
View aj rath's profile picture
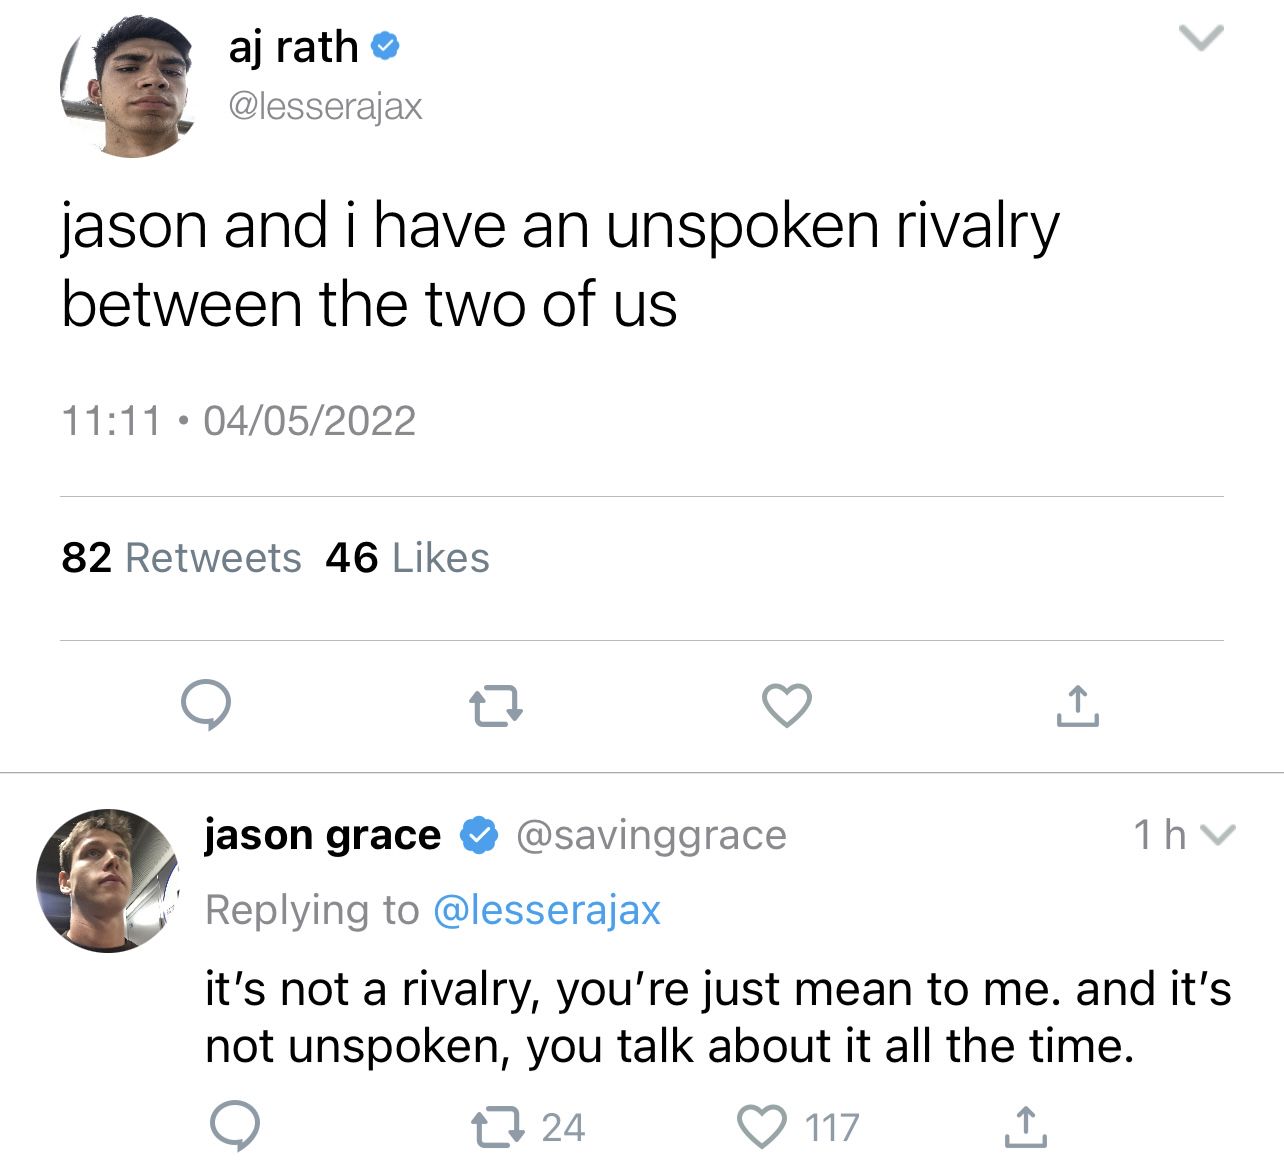(x=127, y=88)
